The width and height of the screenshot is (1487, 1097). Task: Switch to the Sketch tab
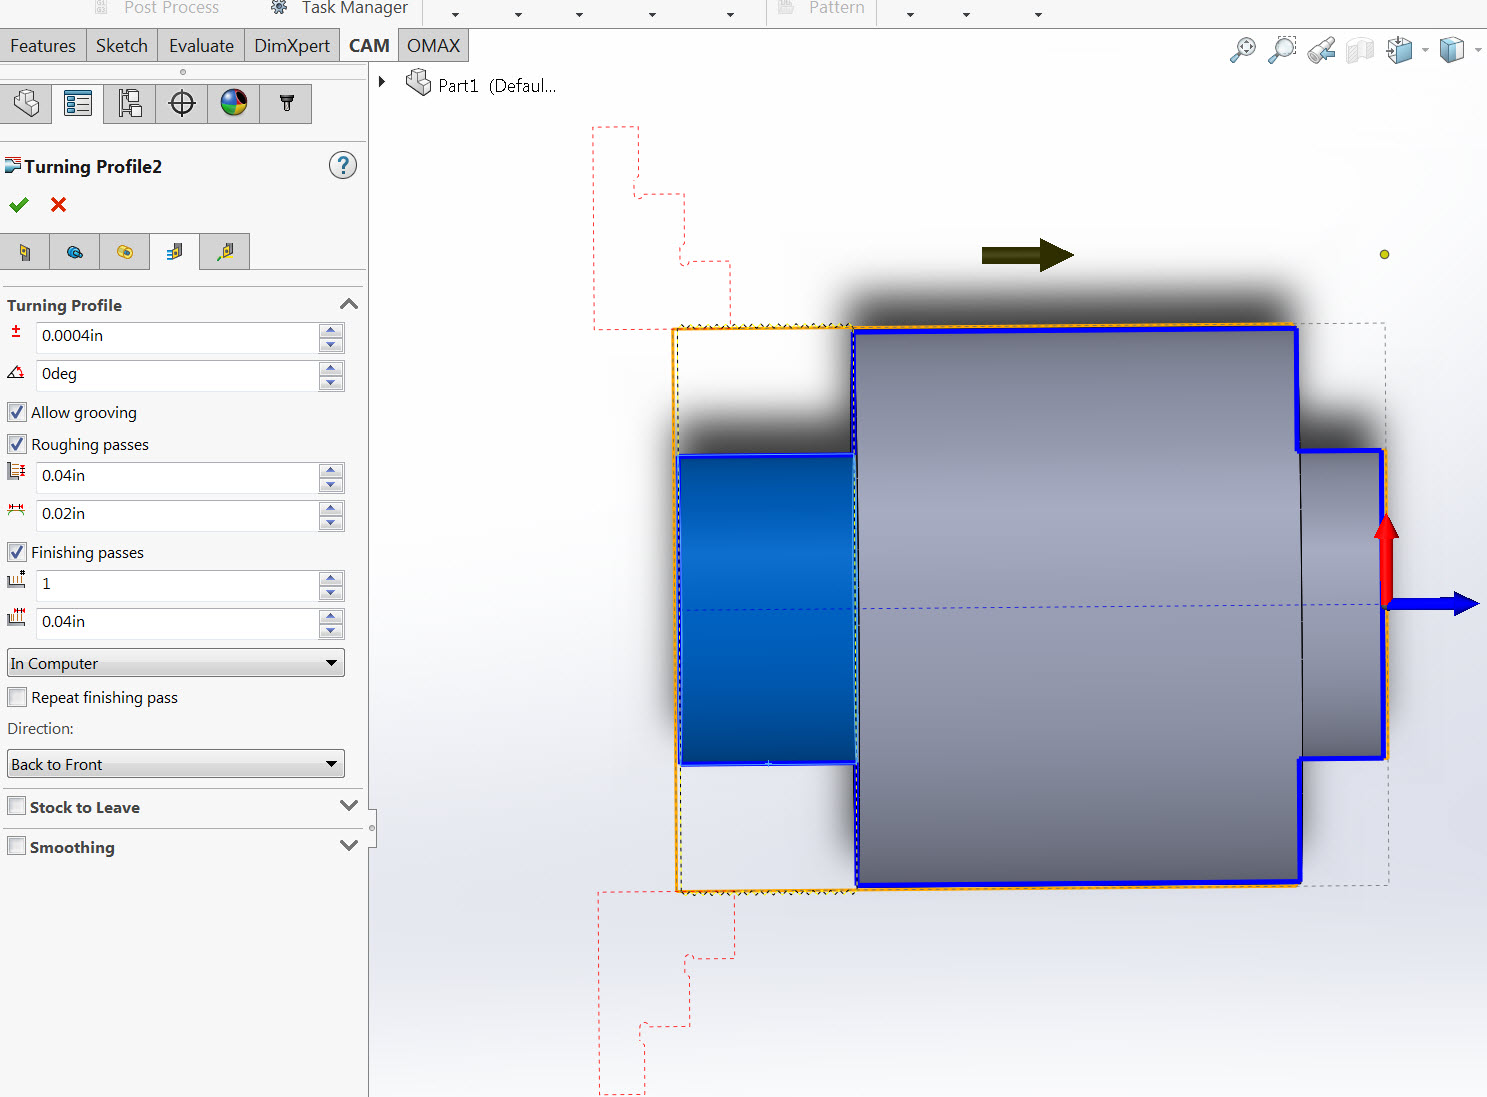pos(122,46)
